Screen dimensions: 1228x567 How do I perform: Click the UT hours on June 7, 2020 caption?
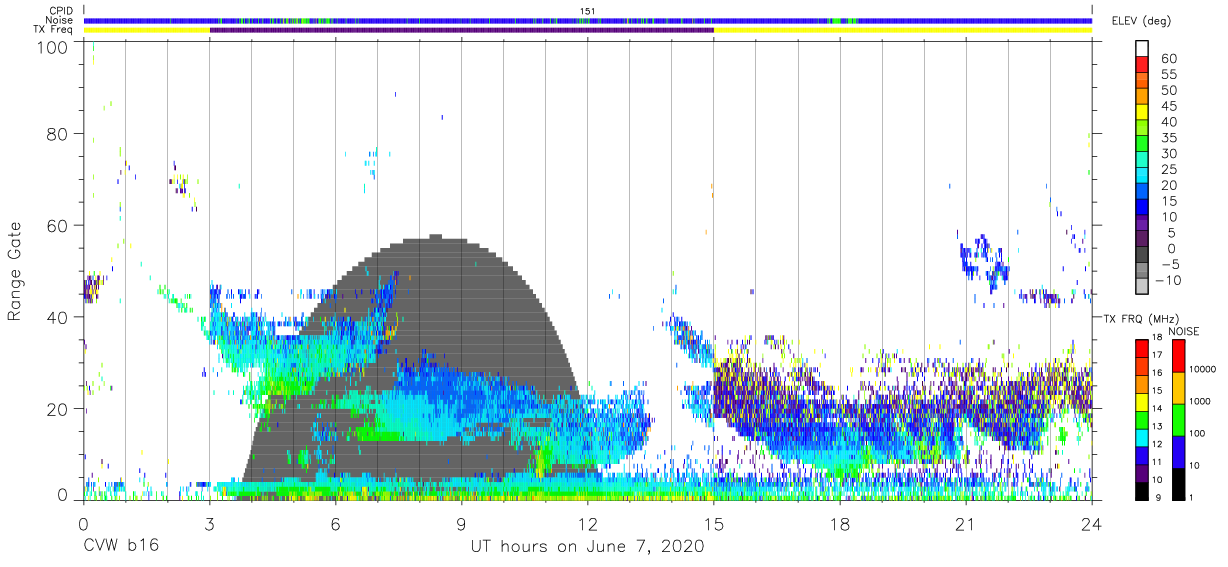point(587,547)
